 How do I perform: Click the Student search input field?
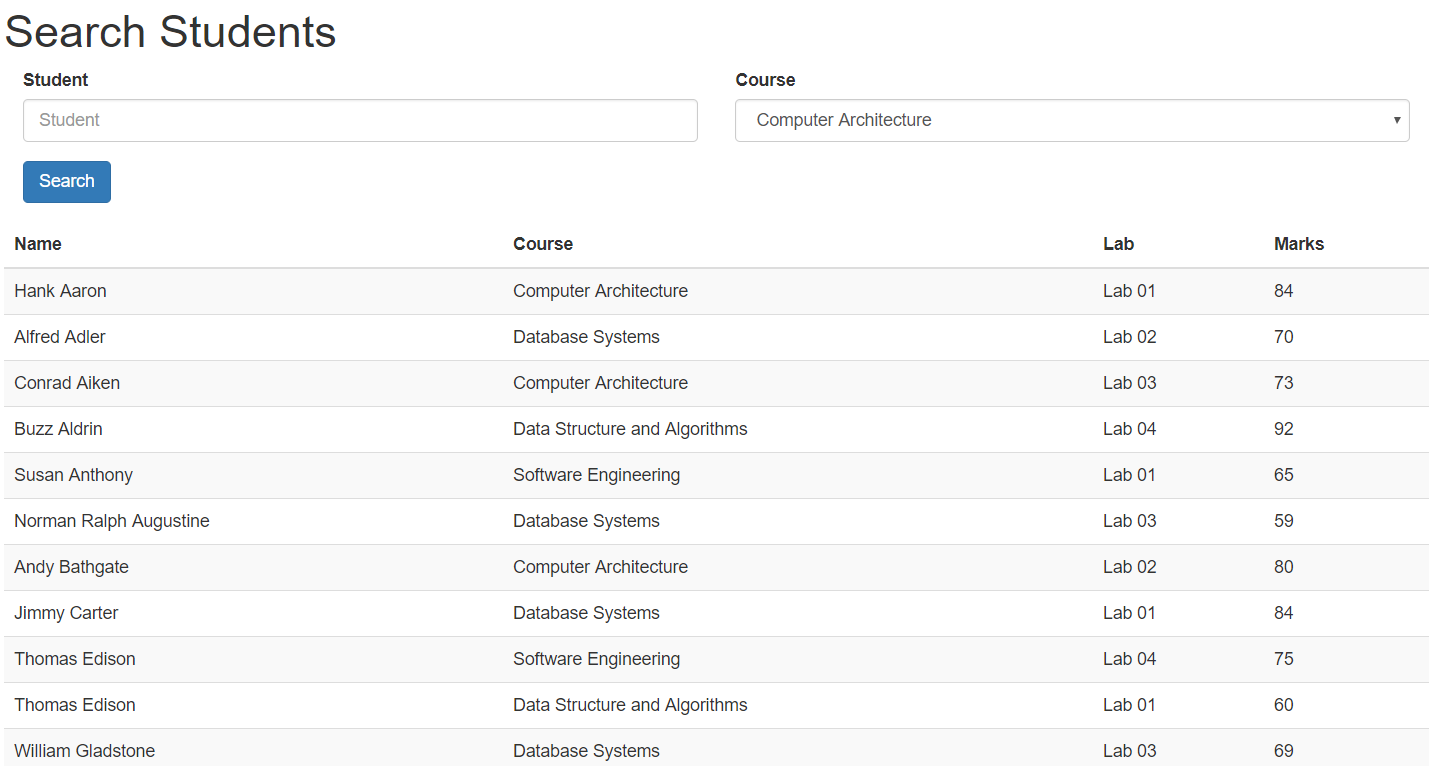(360, 120)
